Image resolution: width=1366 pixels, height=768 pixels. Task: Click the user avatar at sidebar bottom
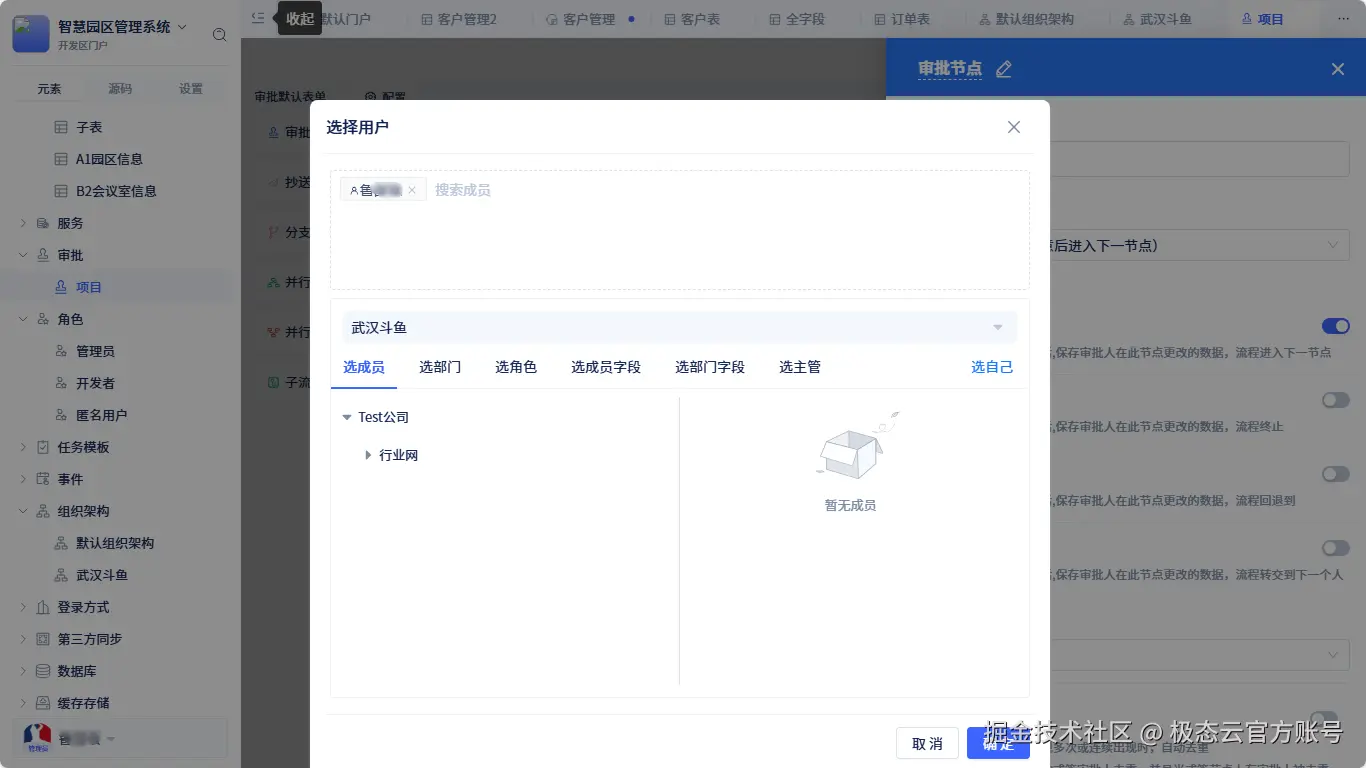click(37, 738)
